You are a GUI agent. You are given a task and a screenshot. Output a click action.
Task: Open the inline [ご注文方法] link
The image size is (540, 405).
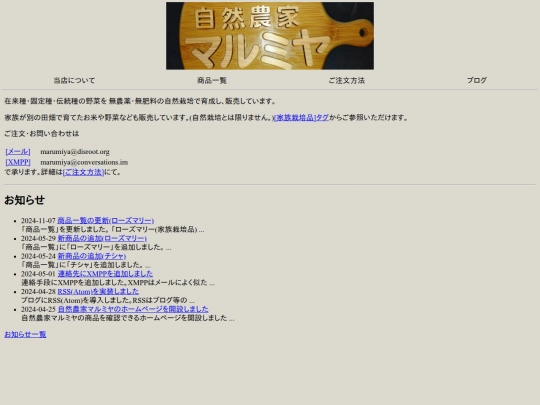point(83,172)
